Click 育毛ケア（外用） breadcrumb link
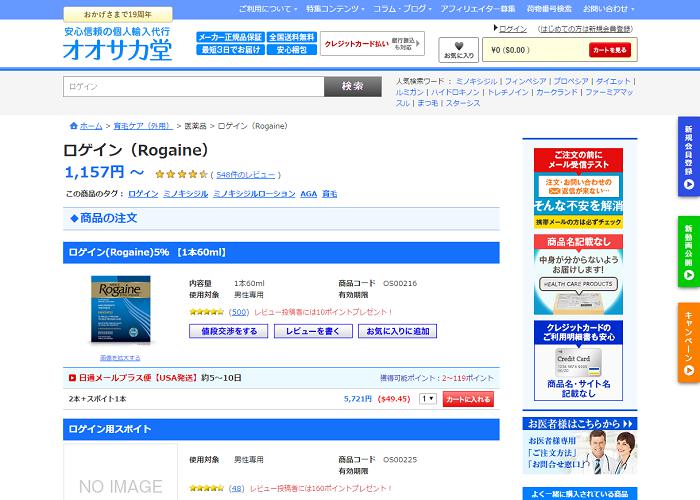This screenshot has height=500, width=700. pyautogui.click(x=143, y=126)
